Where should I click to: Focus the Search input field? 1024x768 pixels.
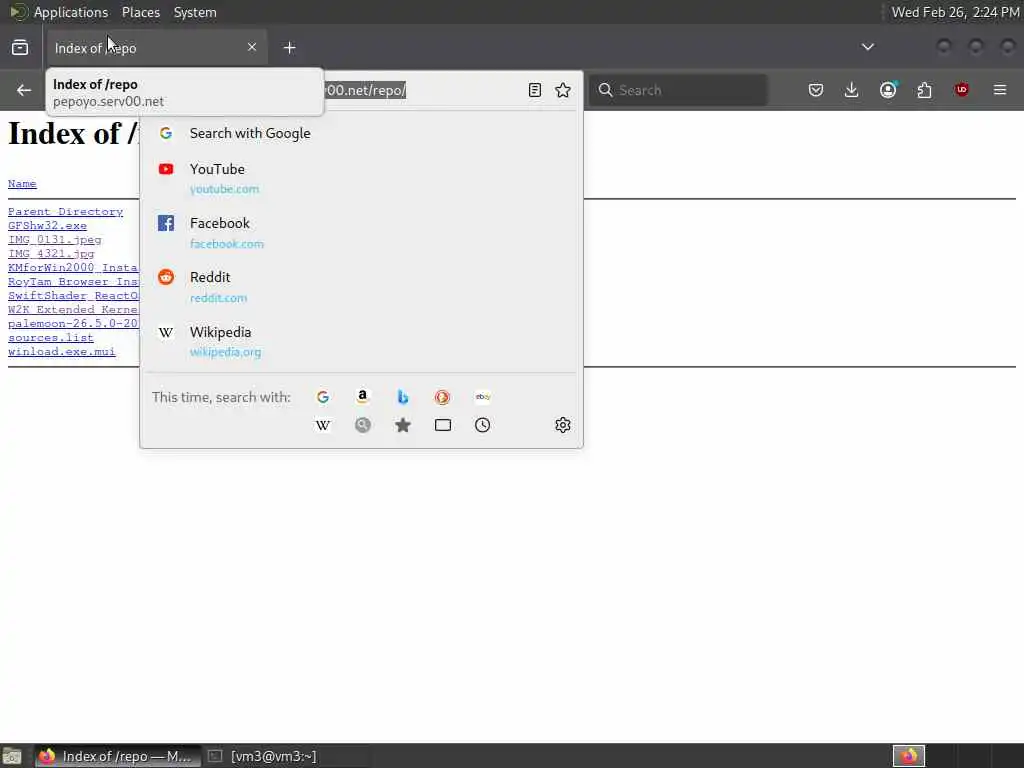pos(679,90)
